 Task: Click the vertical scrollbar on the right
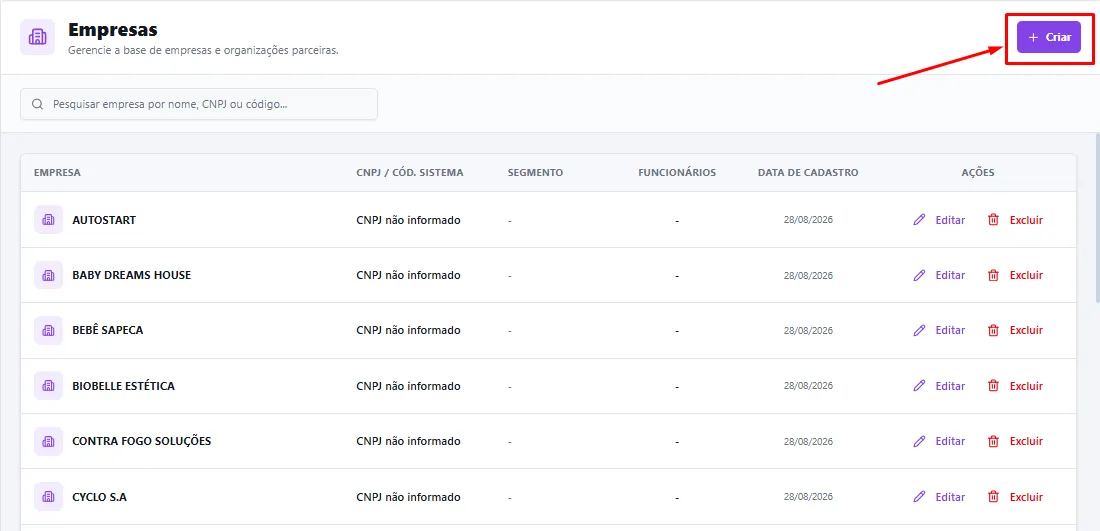(1096, 217)
